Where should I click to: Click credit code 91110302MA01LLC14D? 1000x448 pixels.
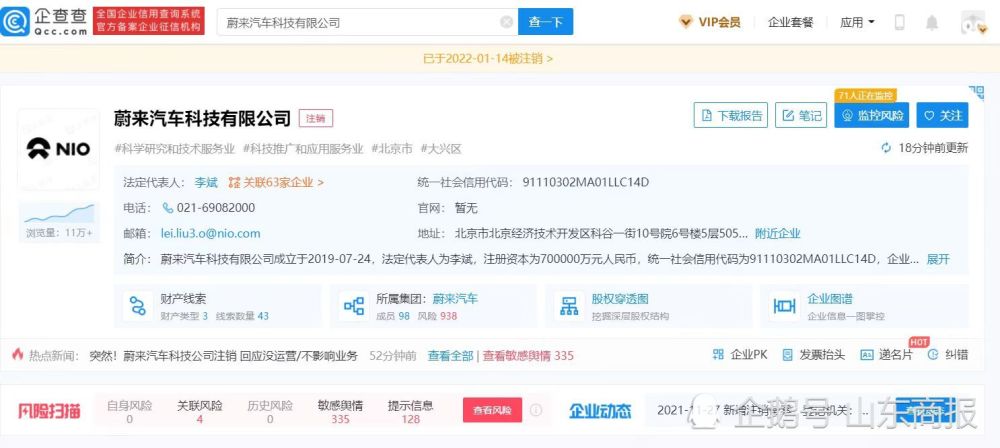click(585, 183)
